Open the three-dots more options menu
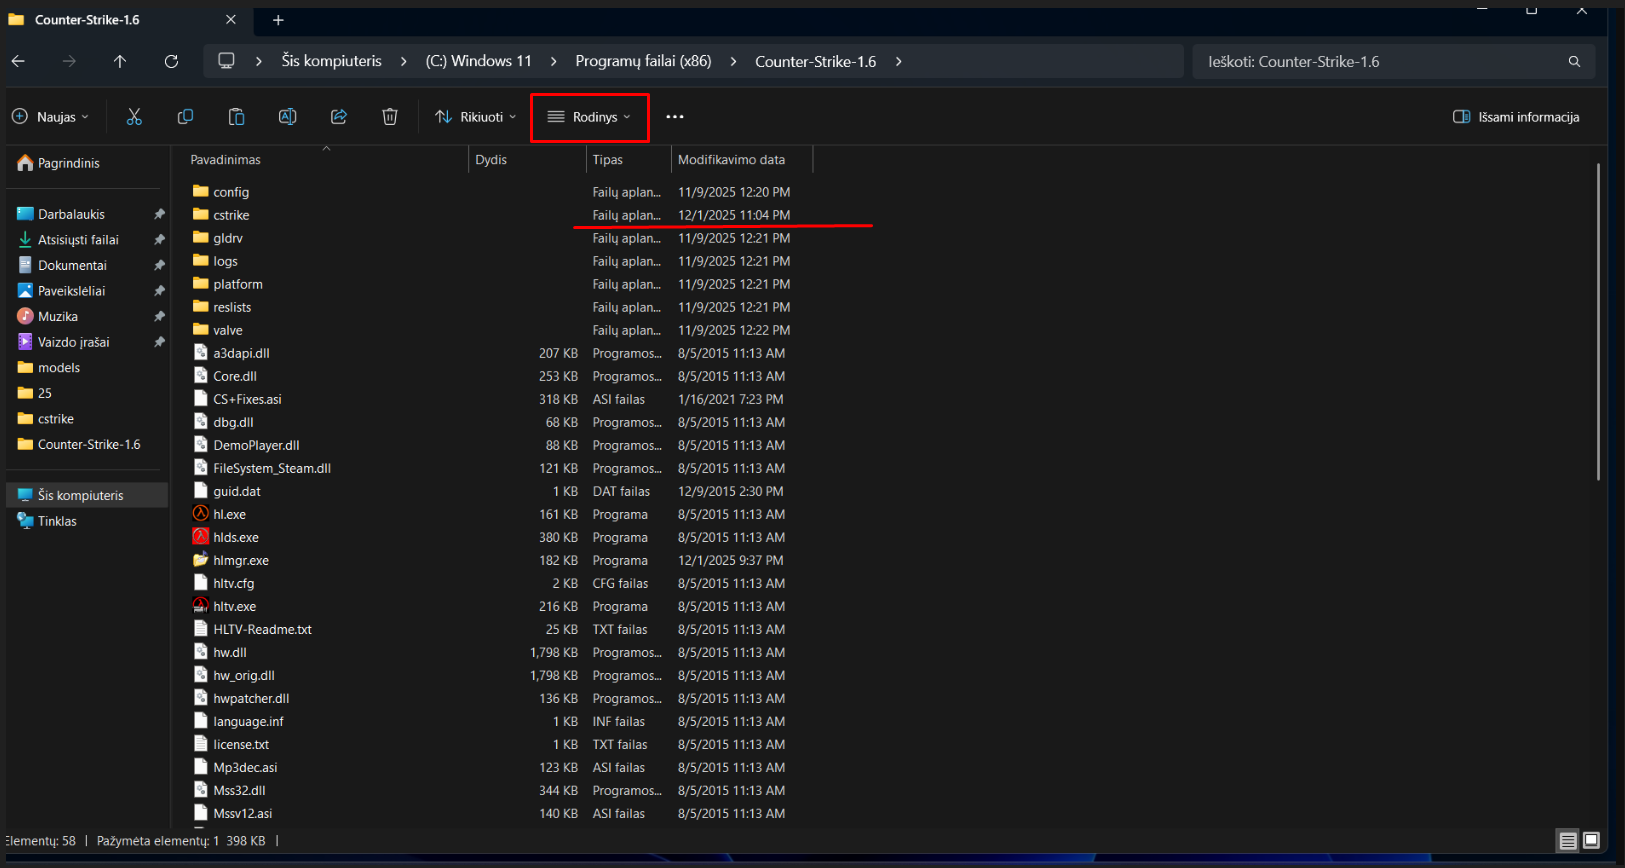This screenshot has height=868, width=1625. [675, 117]
